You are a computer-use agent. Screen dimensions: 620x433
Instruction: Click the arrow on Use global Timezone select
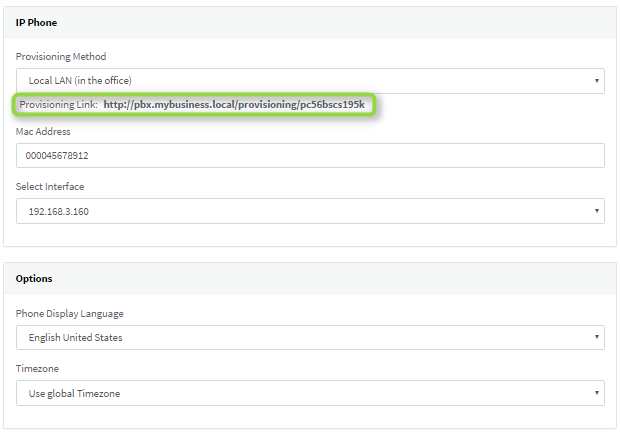click(597, 393)
